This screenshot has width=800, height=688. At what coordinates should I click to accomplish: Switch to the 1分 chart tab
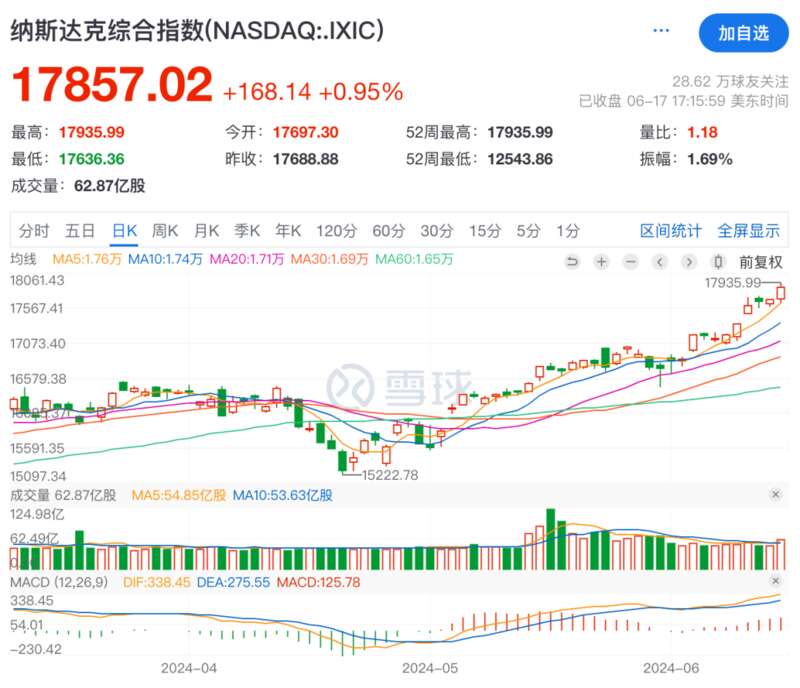point(568,231)
